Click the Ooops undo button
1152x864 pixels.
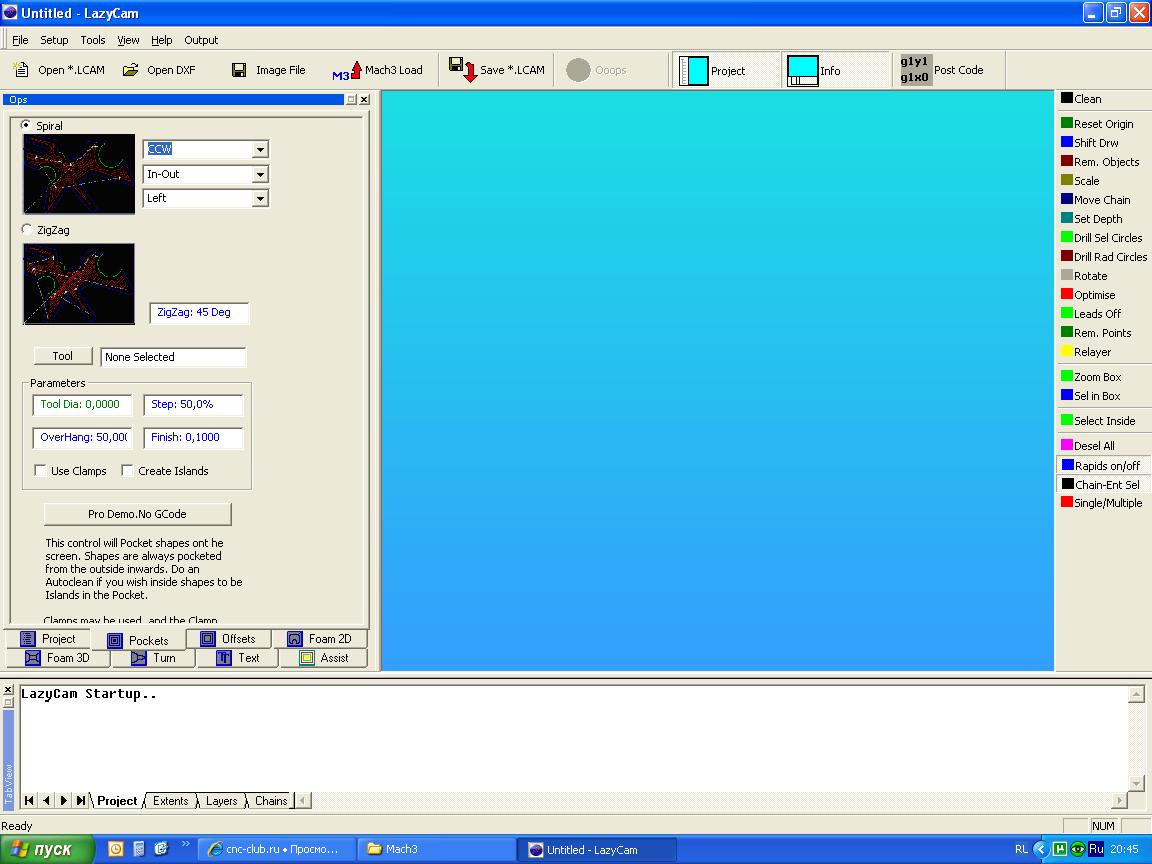tap(597, 70)
